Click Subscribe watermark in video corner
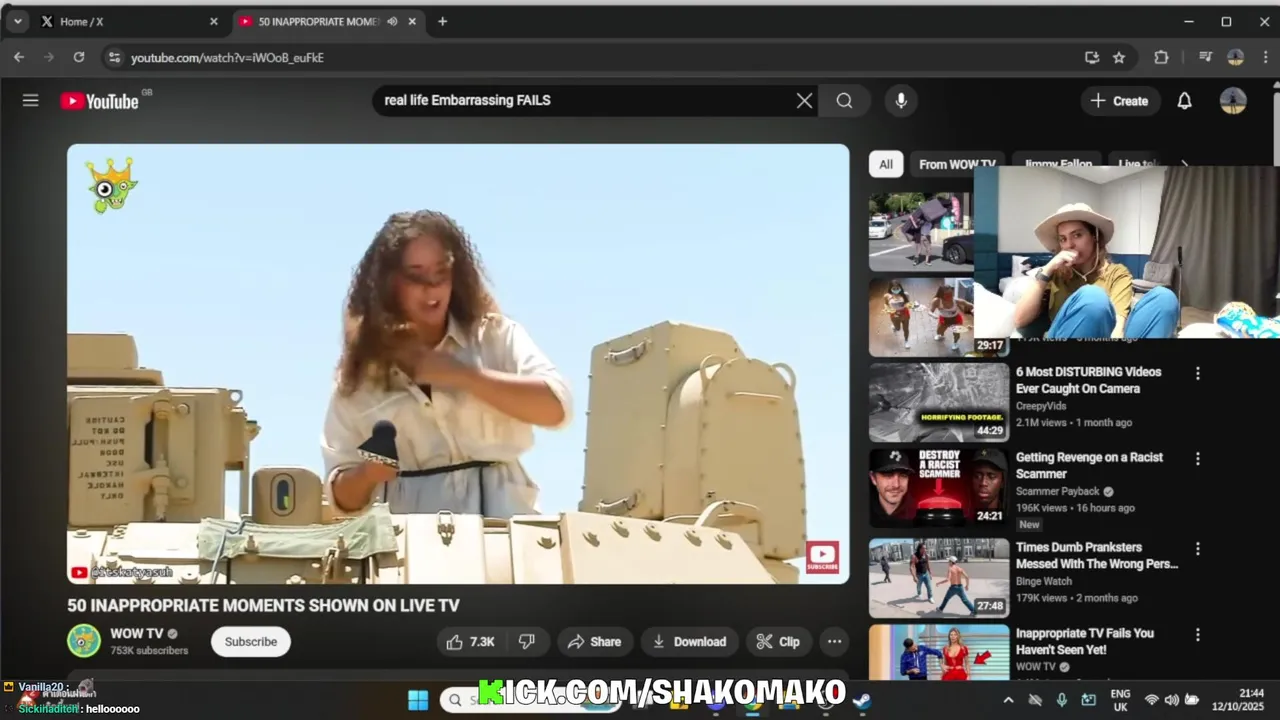The height and width of the screenshot is (720, 1280). (822, 557)
